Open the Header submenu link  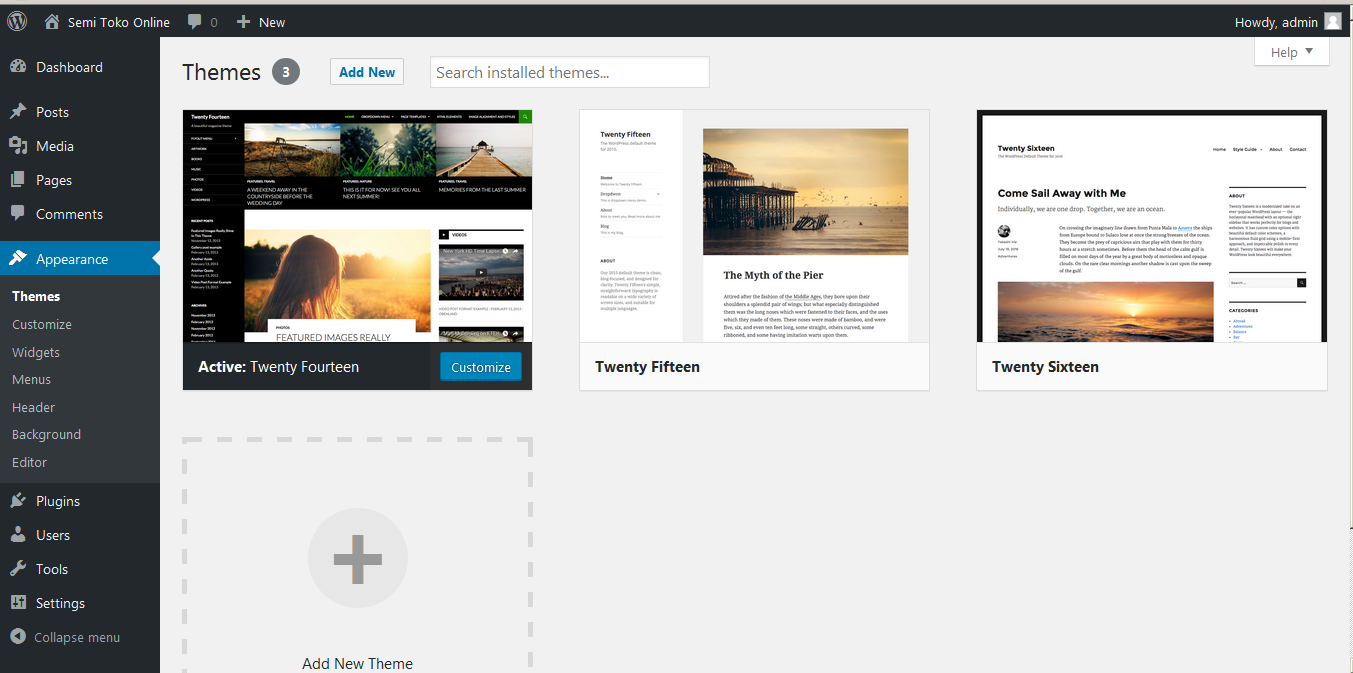pos(33,407)
